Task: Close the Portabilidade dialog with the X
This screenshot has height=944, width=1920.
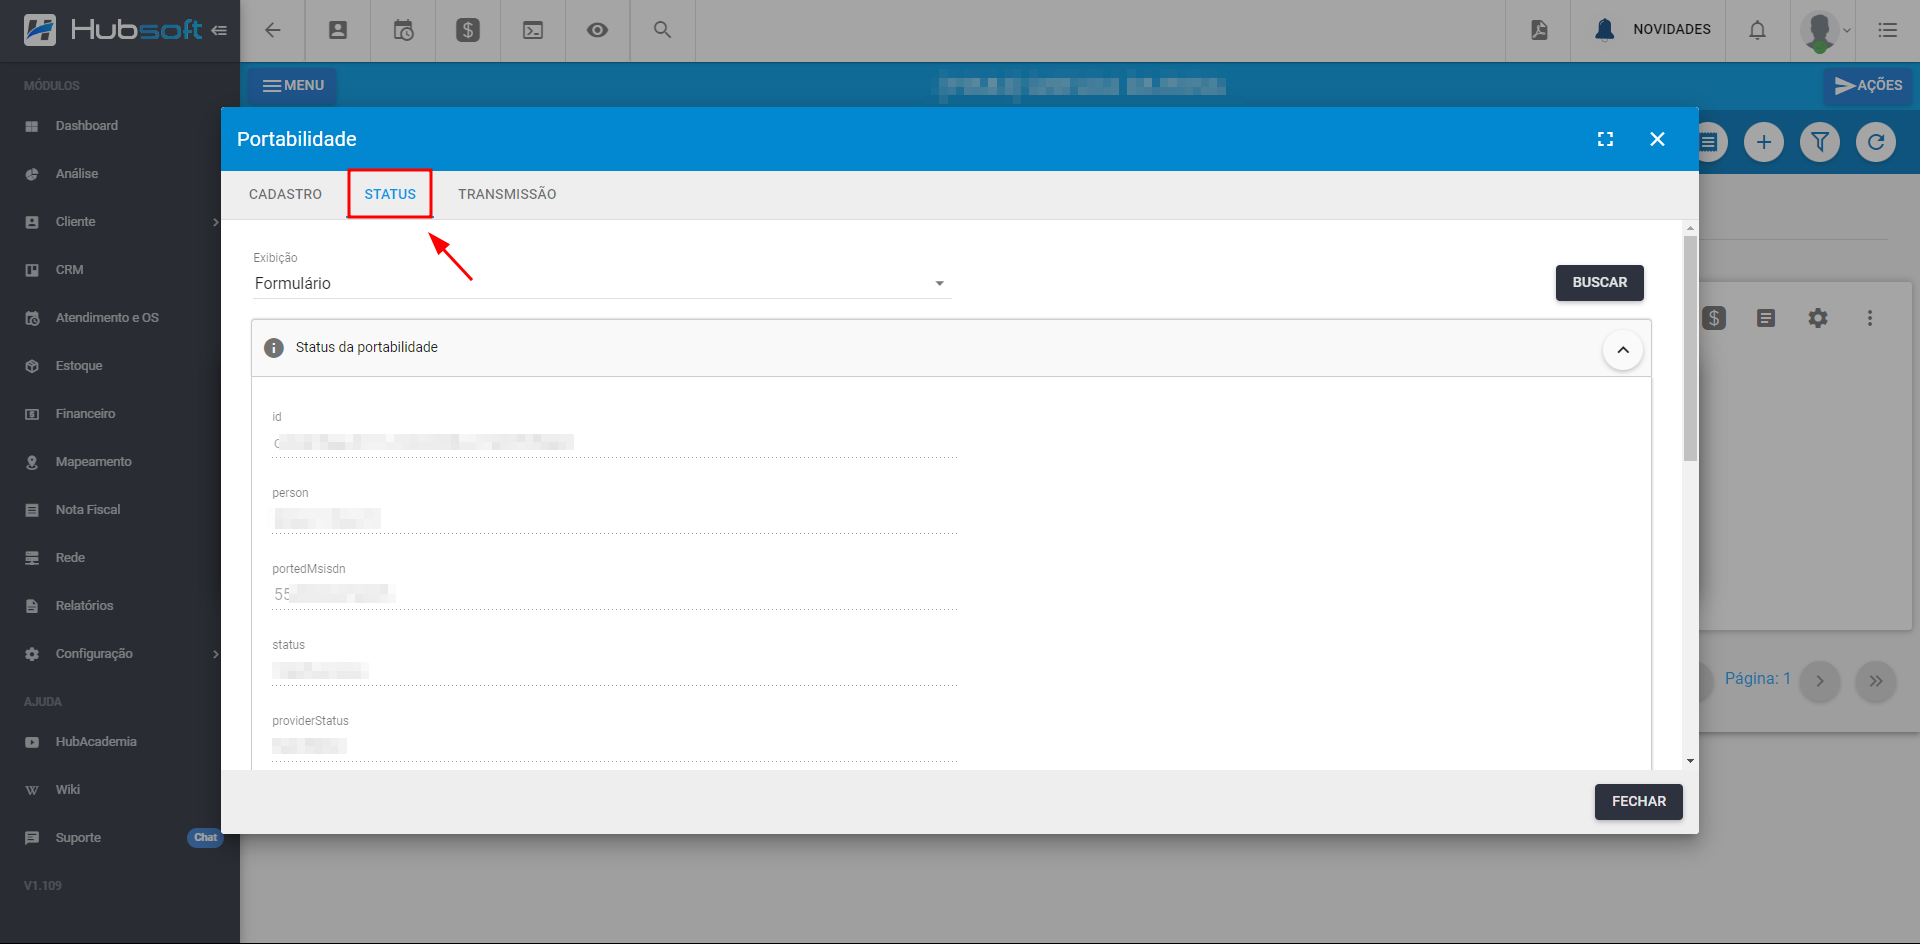Action: point(1657,139)
